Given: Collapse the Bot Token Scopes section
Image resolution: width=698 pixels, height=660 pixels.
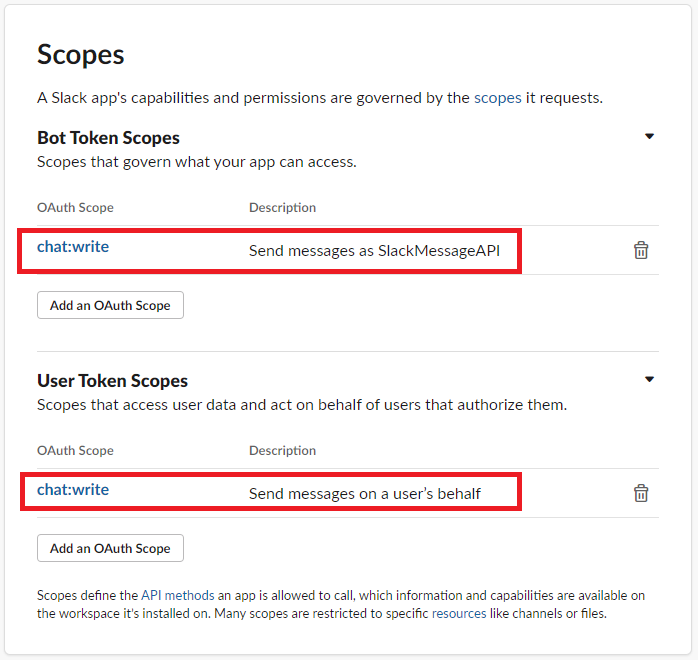Looking at the screenshot, I should (649, 136).
